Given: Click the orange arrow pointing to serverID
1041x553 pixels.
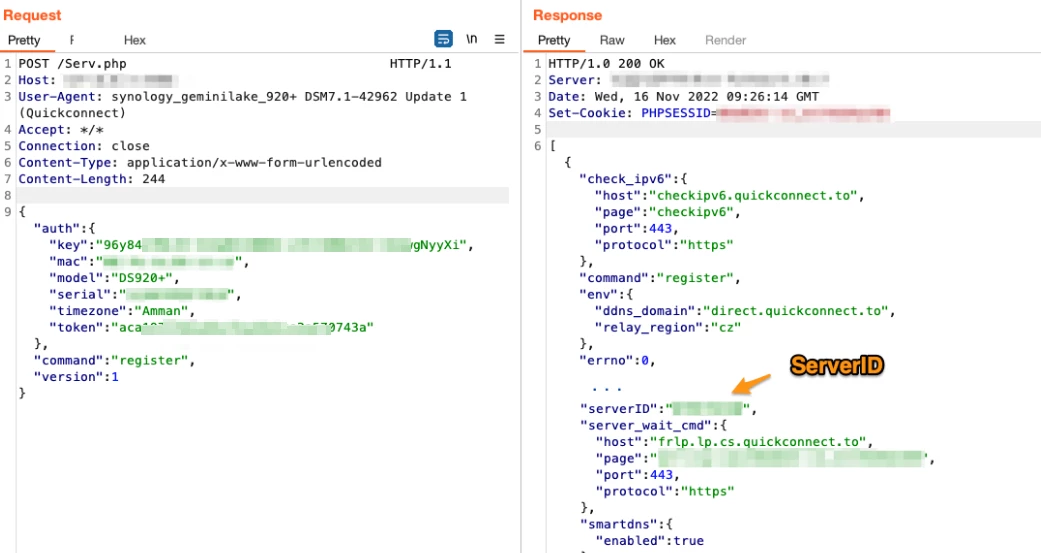Looking at the screenshot, I should coord(752,384).
